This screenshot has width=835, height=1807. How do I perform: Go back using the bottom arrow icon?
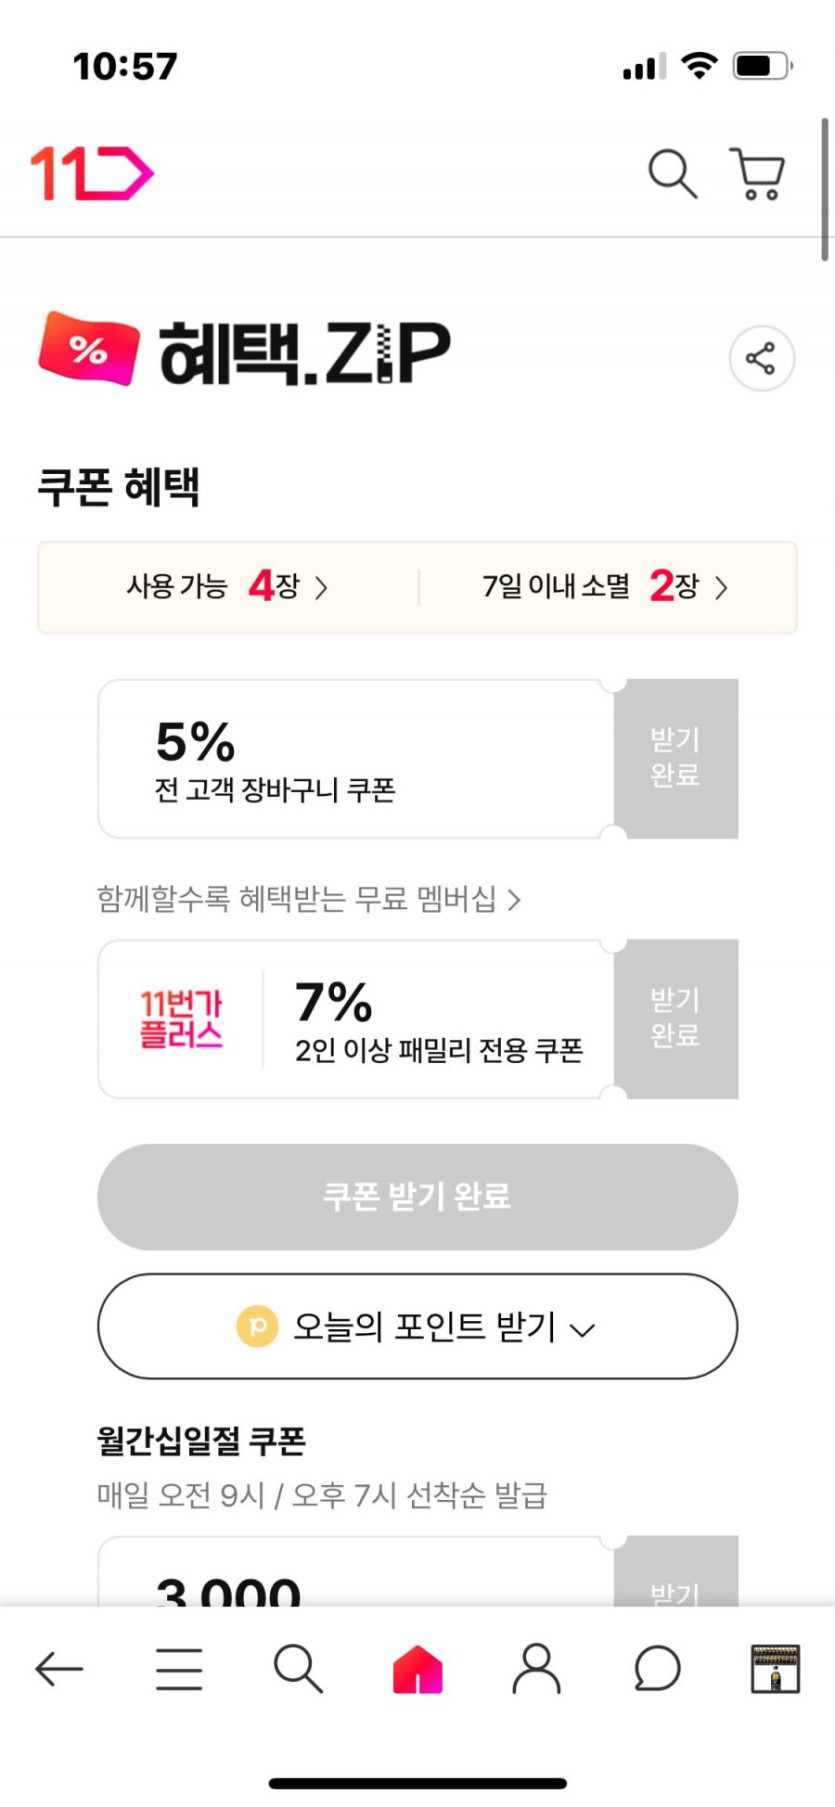[x=59, y=1668]
